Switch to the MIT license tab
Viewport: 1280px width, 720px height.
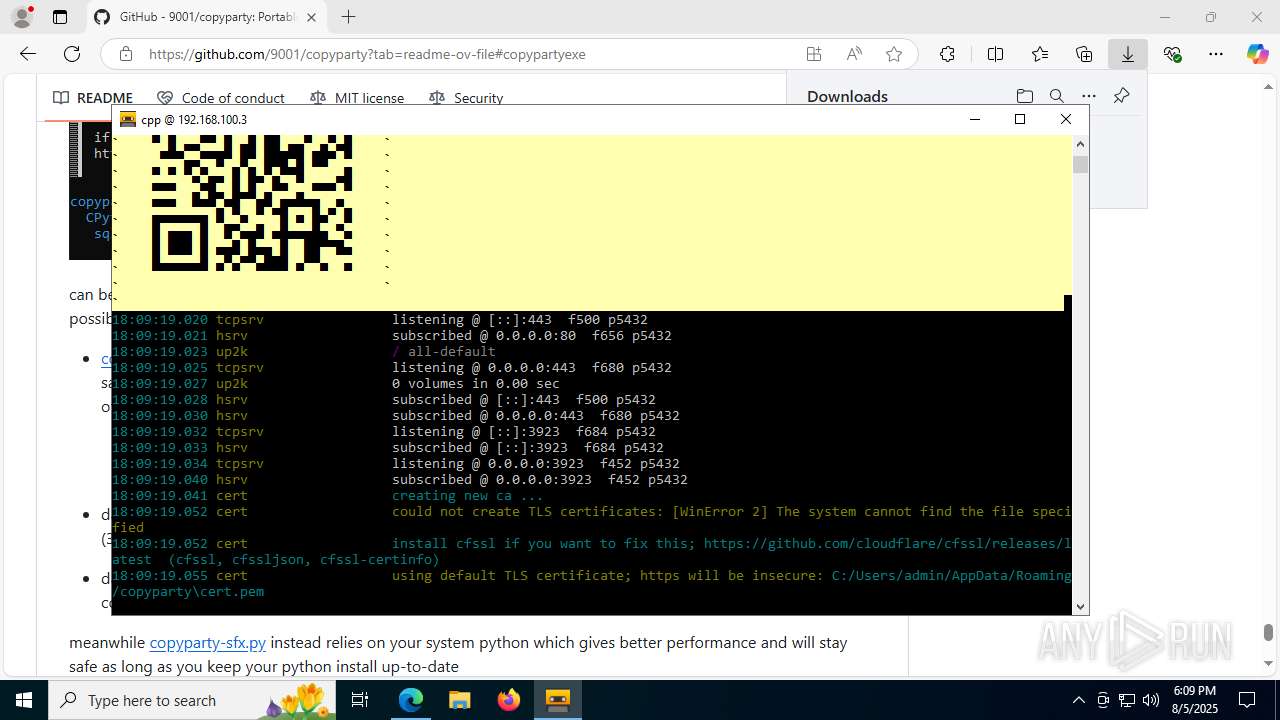(x=357, y=98)
